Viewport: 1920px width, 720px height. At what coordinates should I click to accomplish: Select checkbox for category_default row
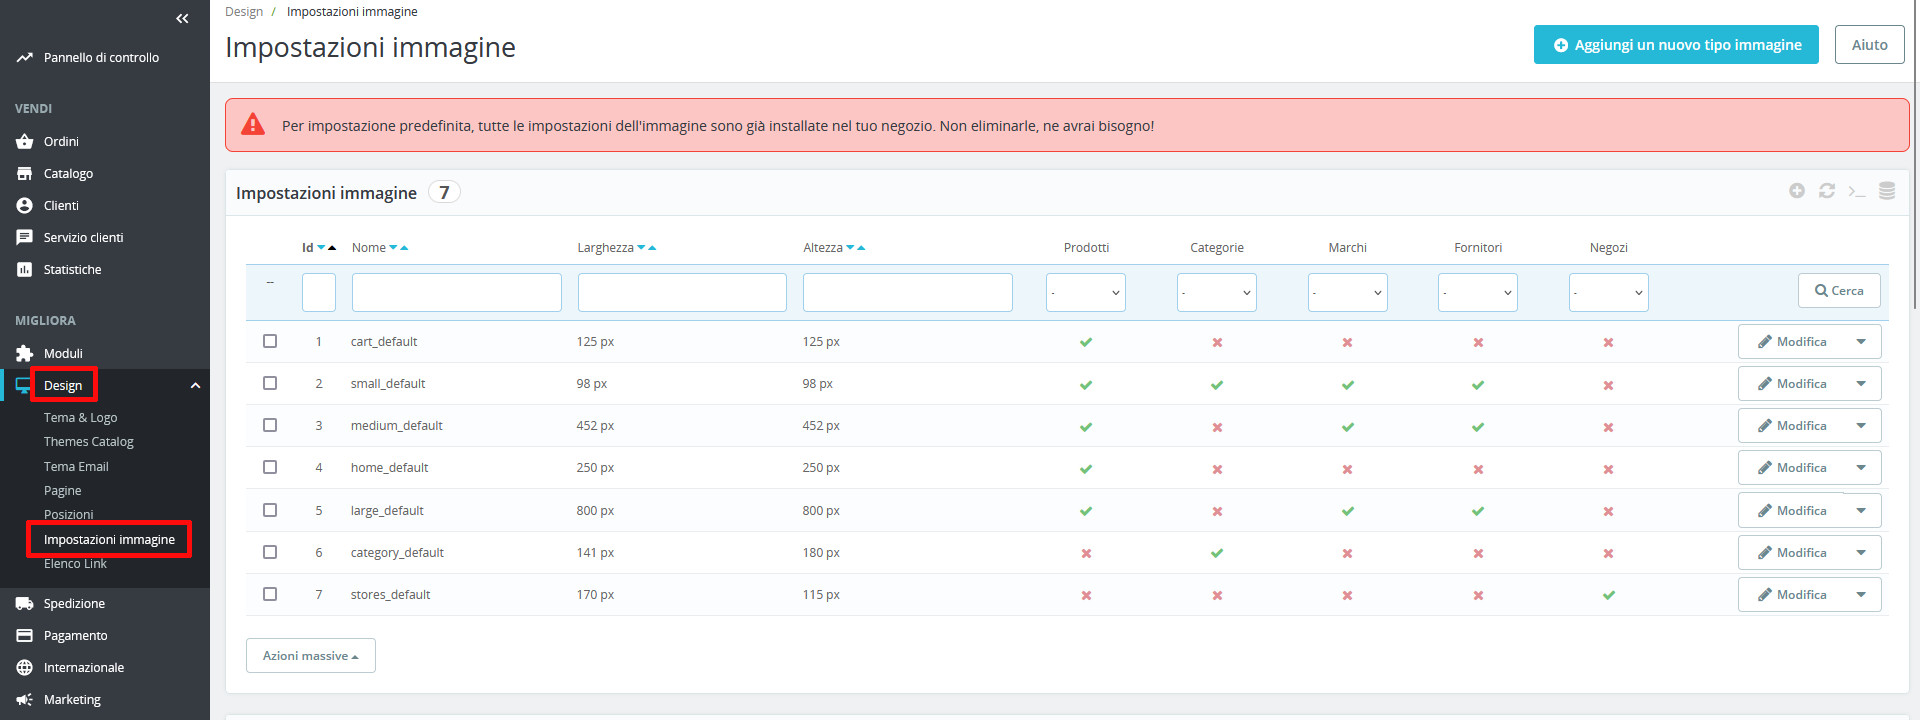click(270, 552)
